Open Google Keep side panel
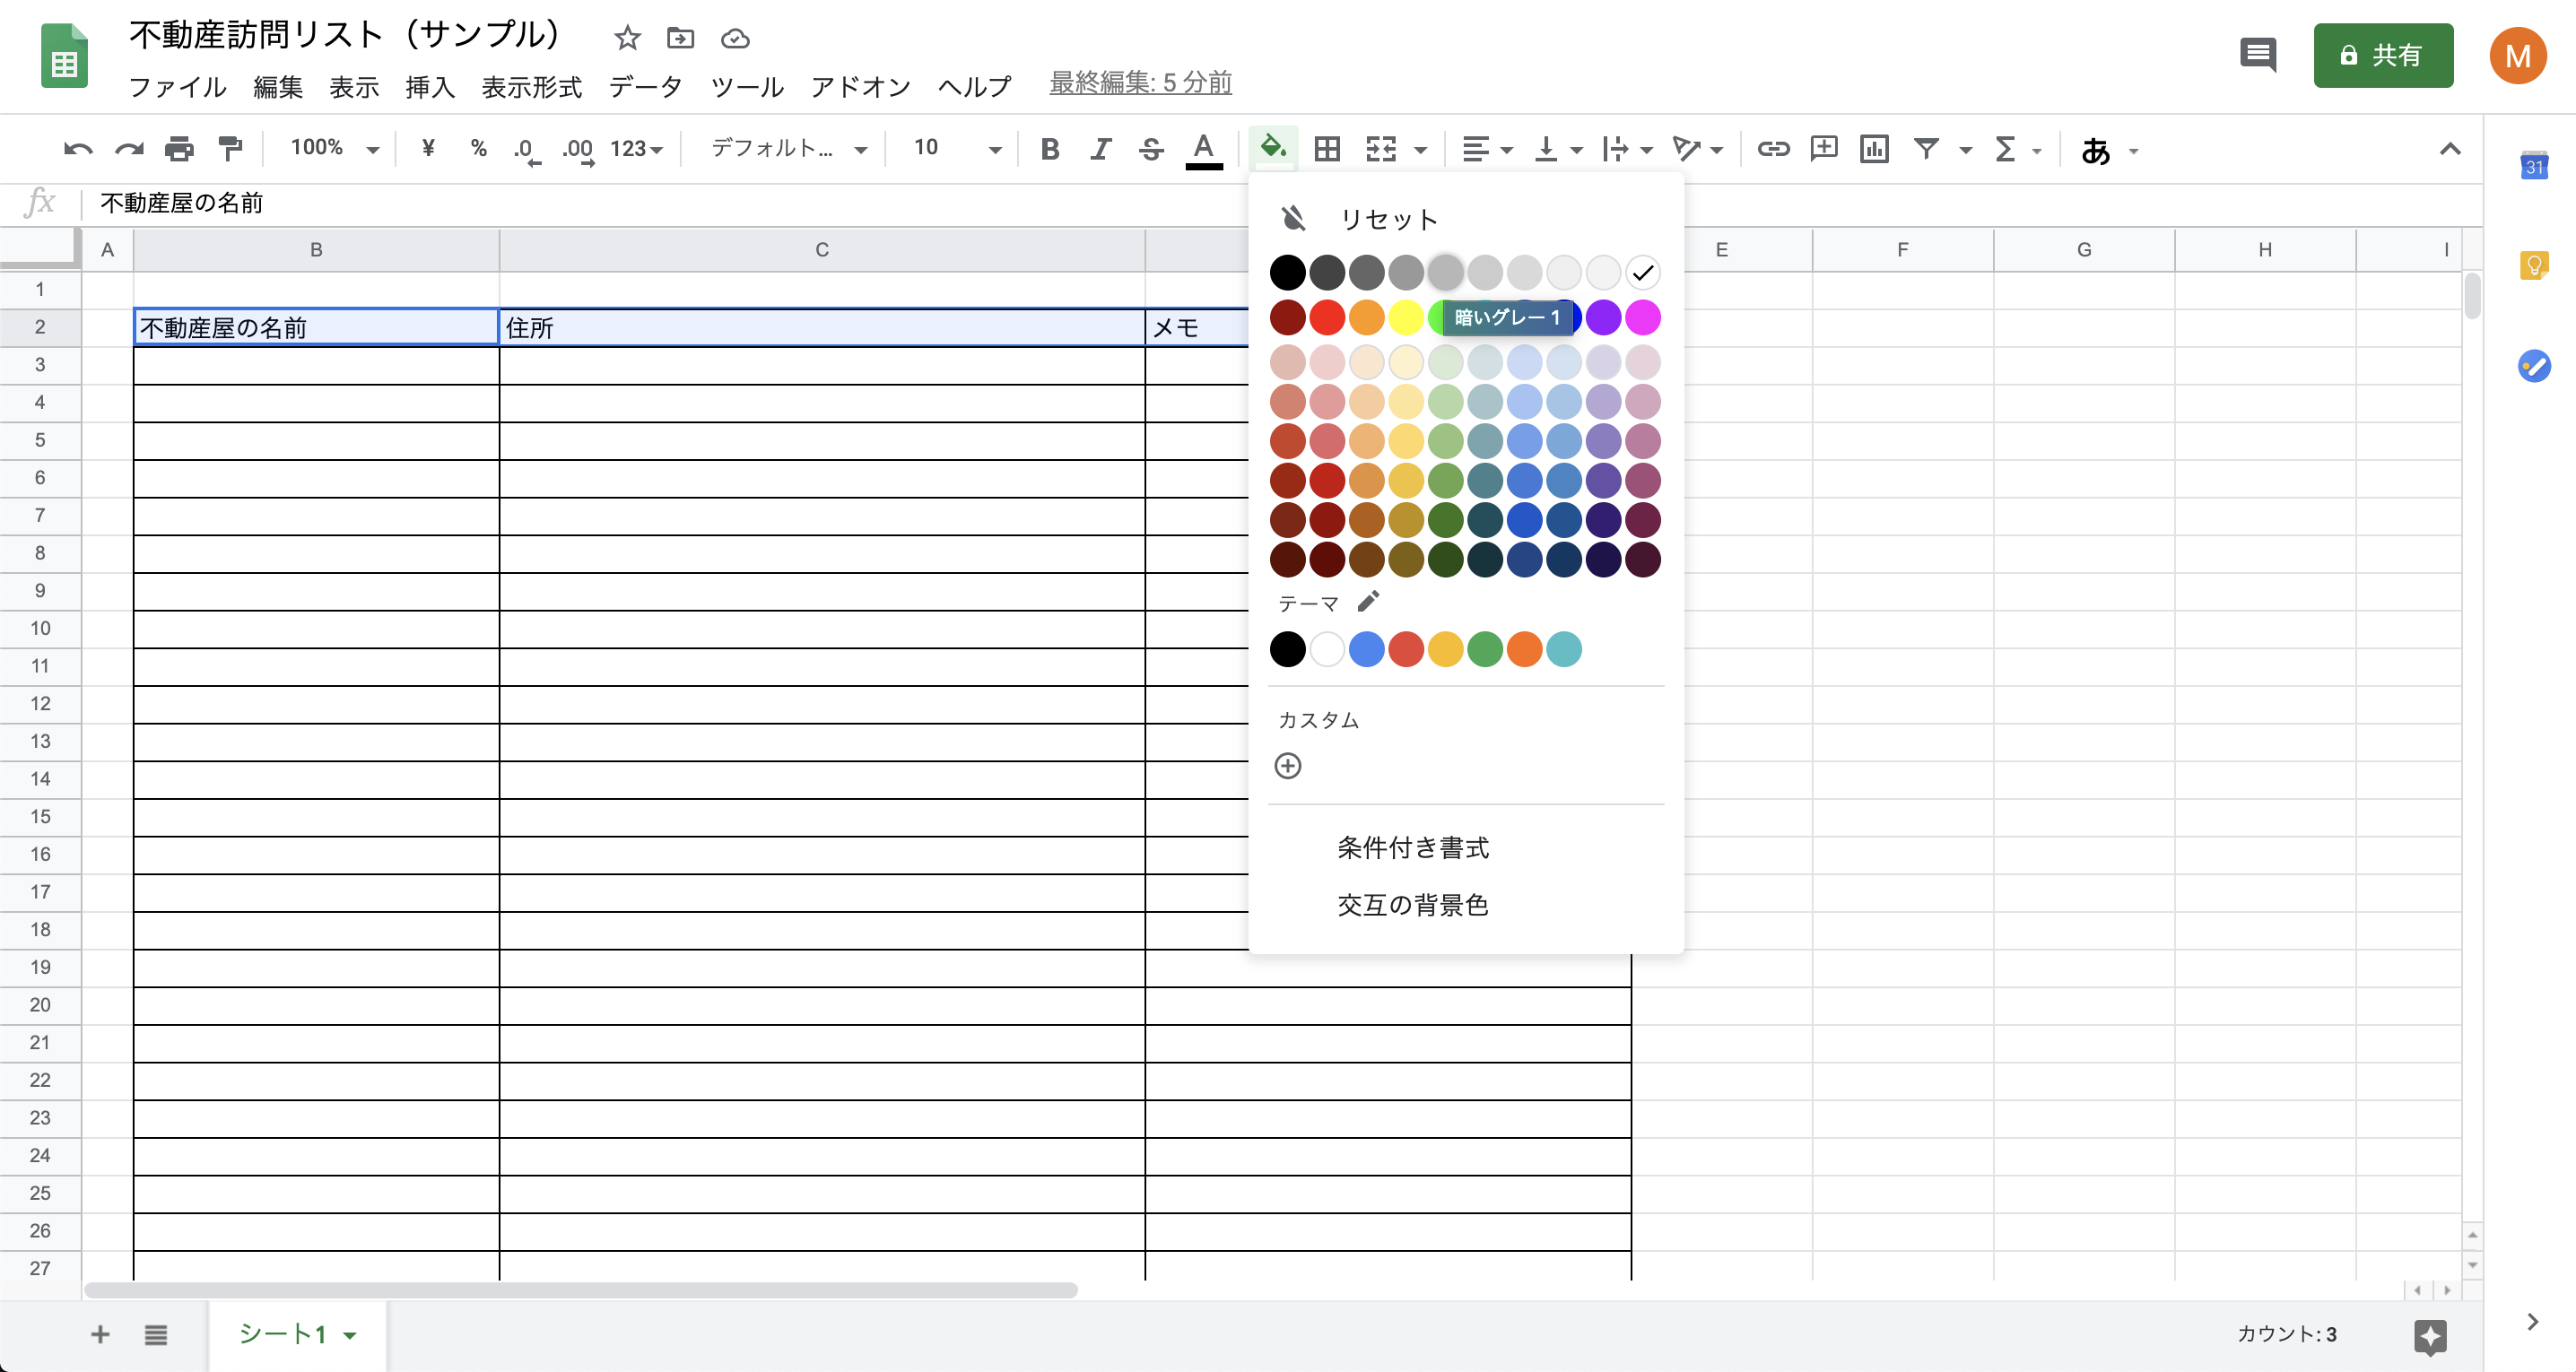The height and width of the screenshot is (1372, 2576). (2534, 265)
